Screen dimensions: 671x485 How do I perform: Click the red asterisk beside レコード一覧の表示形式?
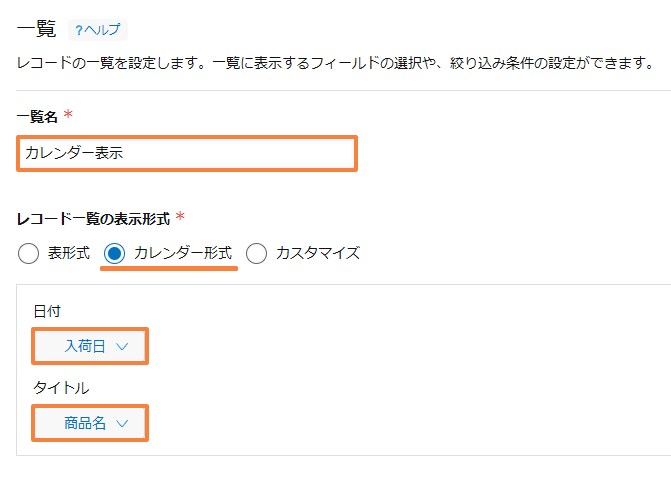180,216
